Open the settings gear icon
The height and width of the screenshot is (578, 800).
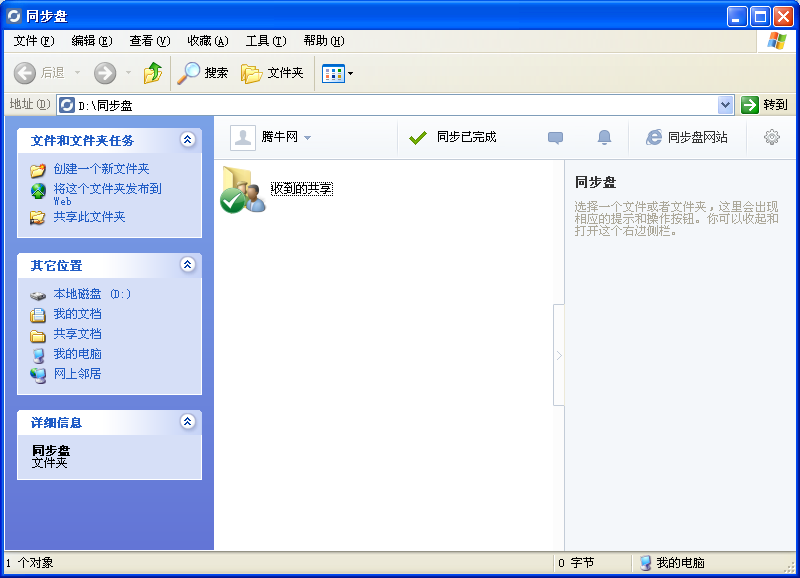coord(771,137)
